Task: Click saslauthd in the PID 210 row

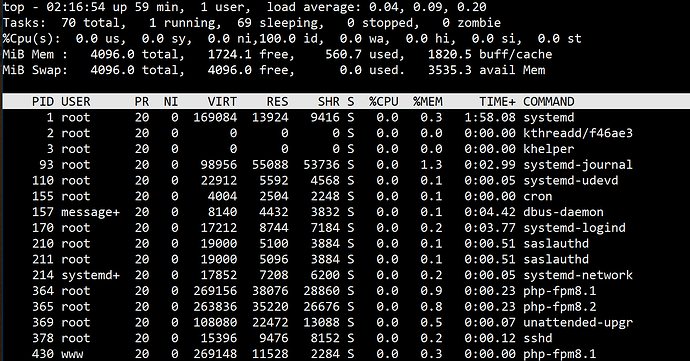Action: click(x=556, y=243)
